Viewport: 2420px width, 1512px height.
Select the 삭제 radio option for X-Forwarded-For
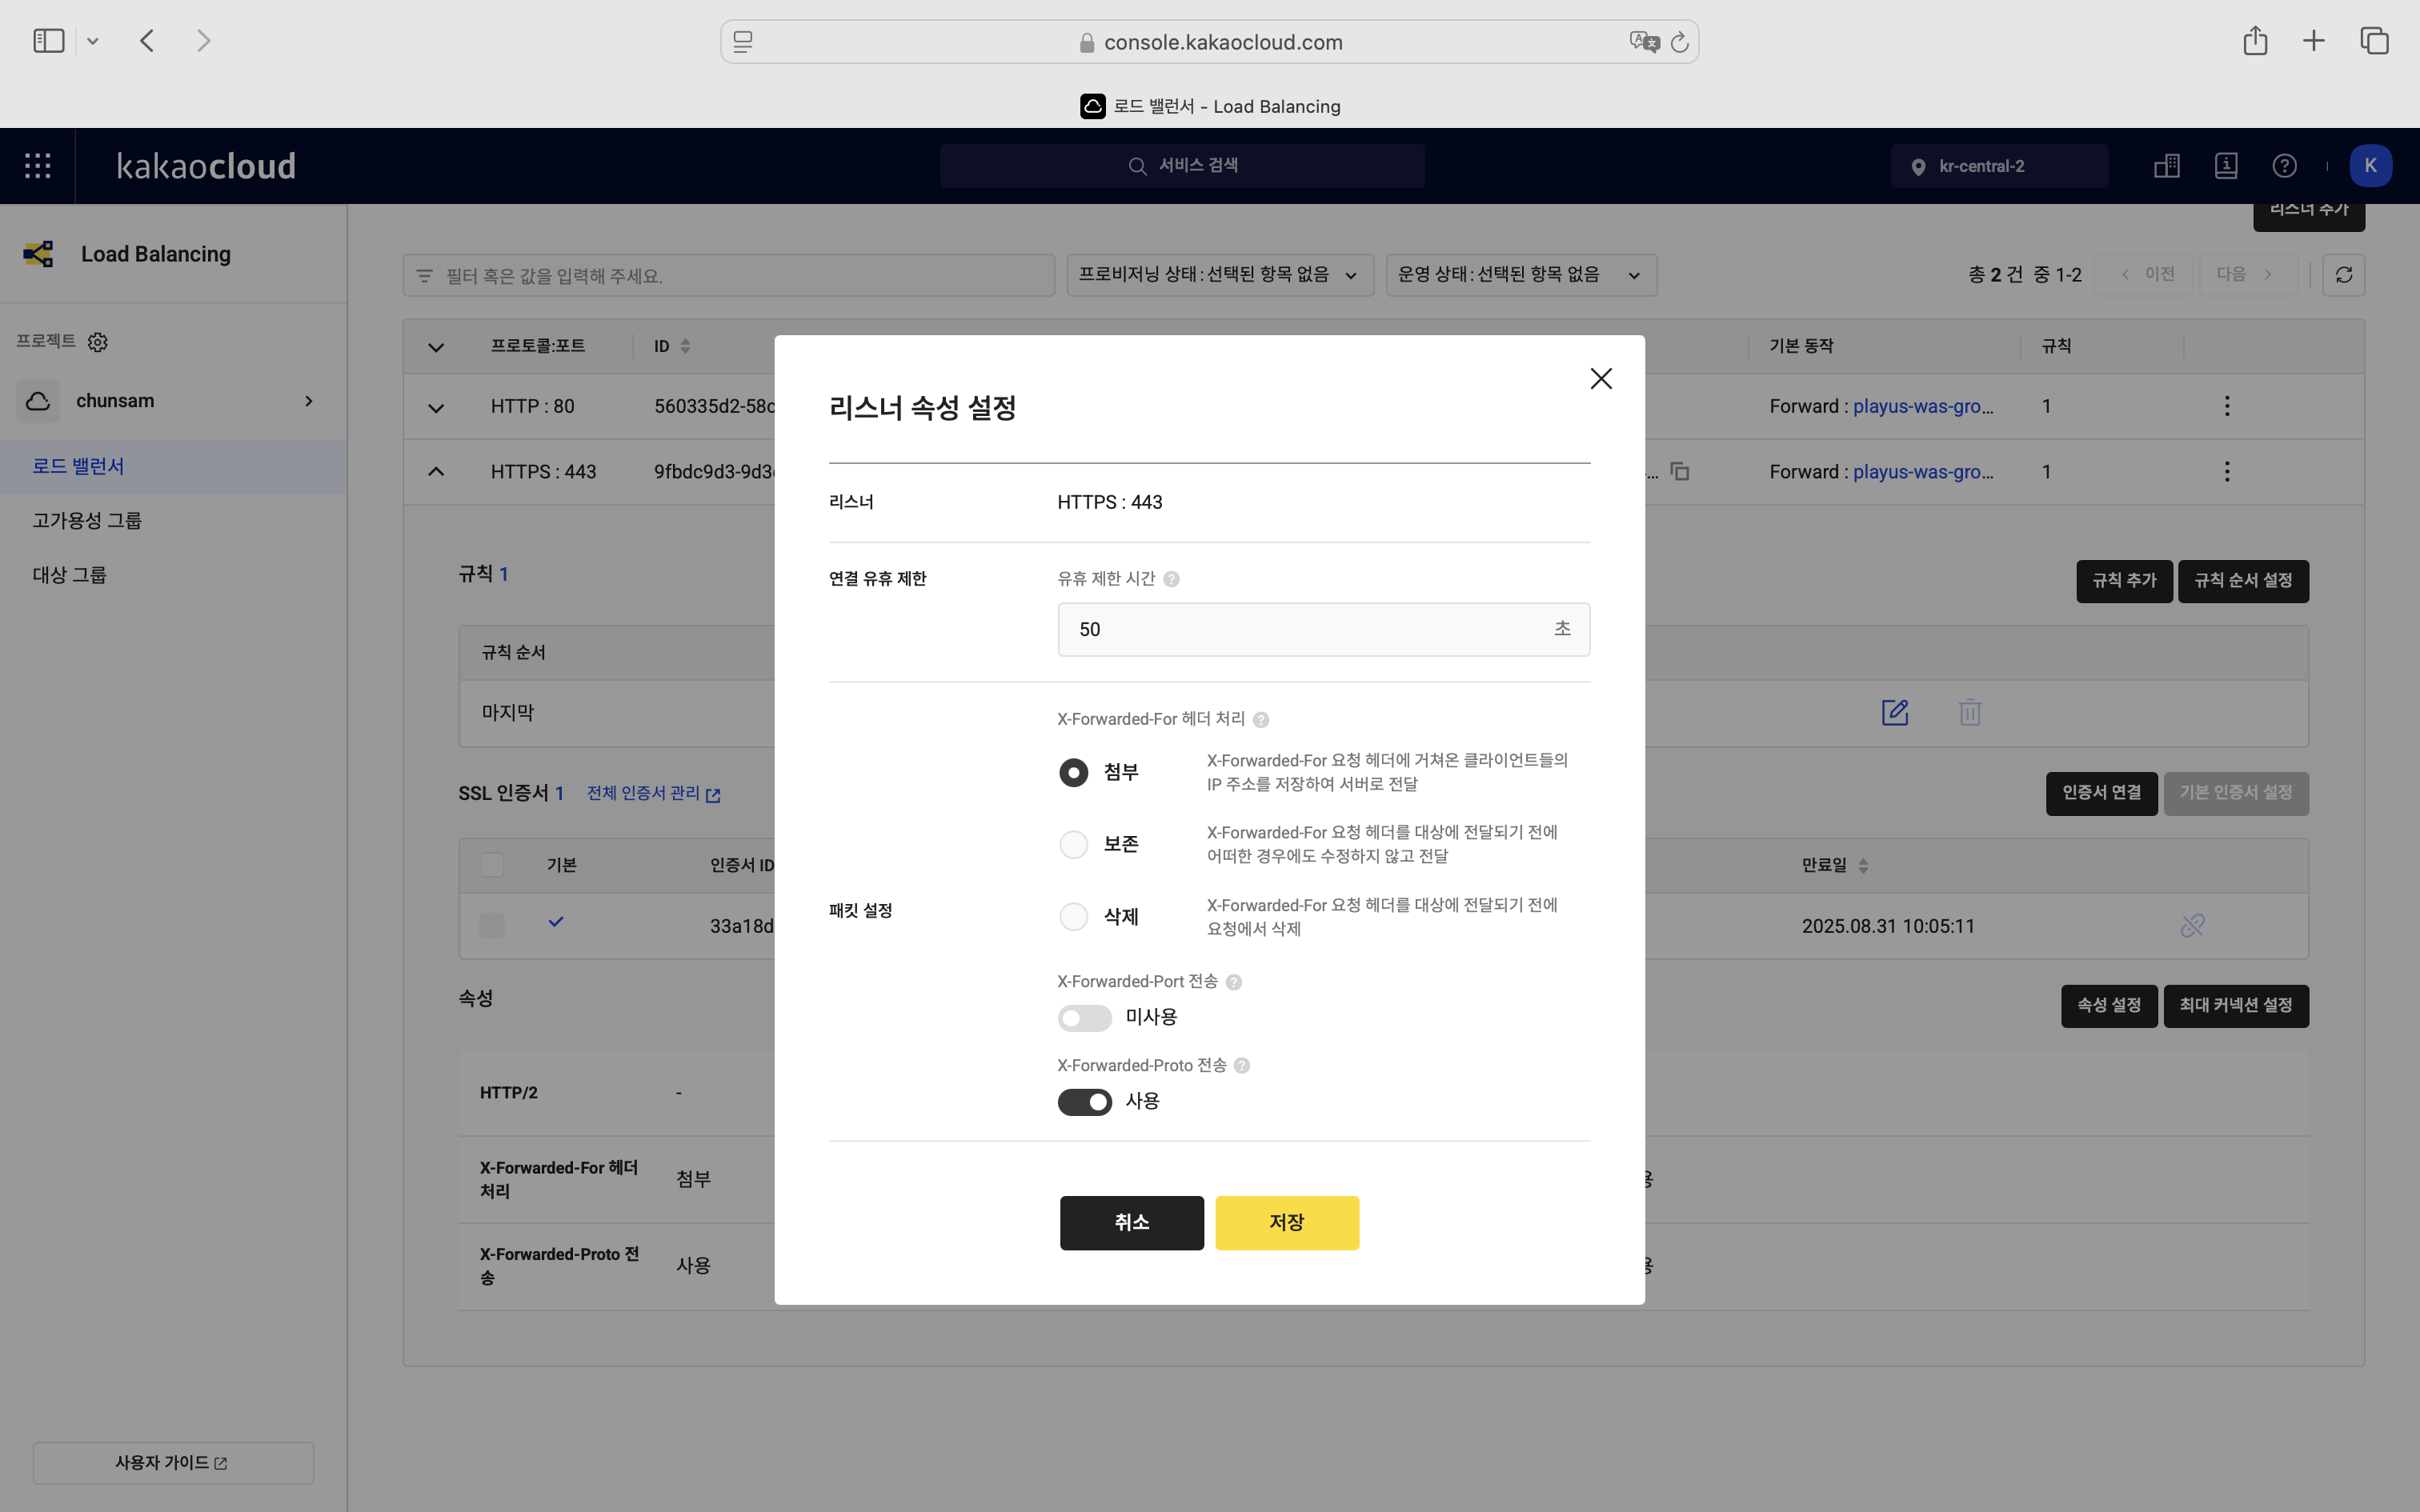[x=1073, y=916]
